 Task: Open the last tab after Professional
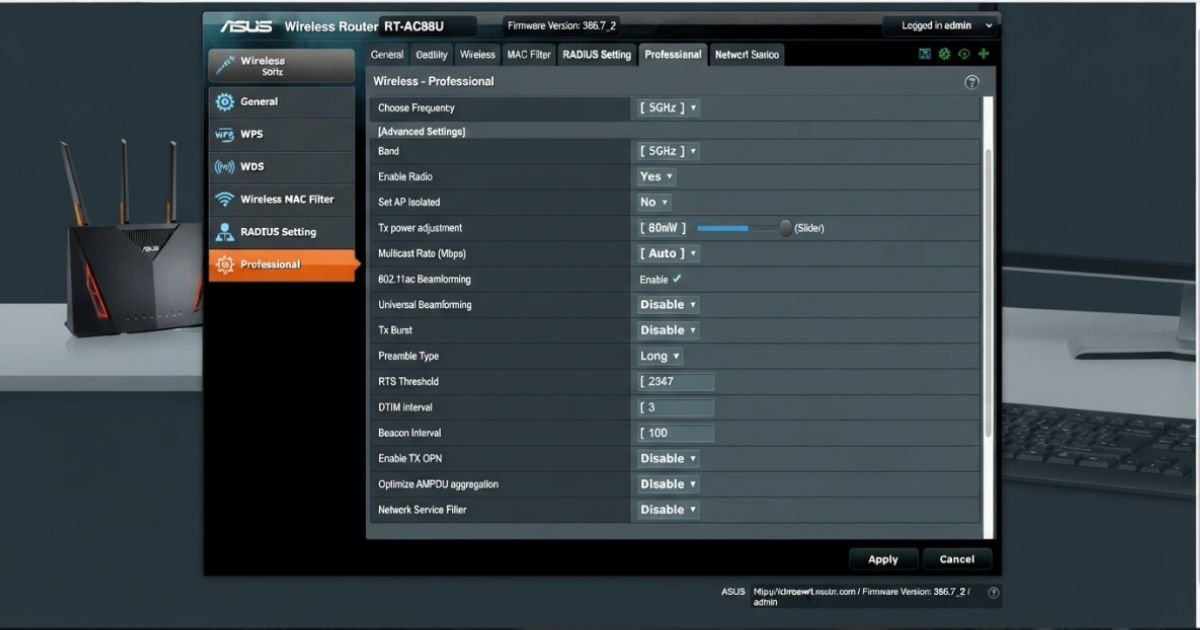click(x=747, y=56)
